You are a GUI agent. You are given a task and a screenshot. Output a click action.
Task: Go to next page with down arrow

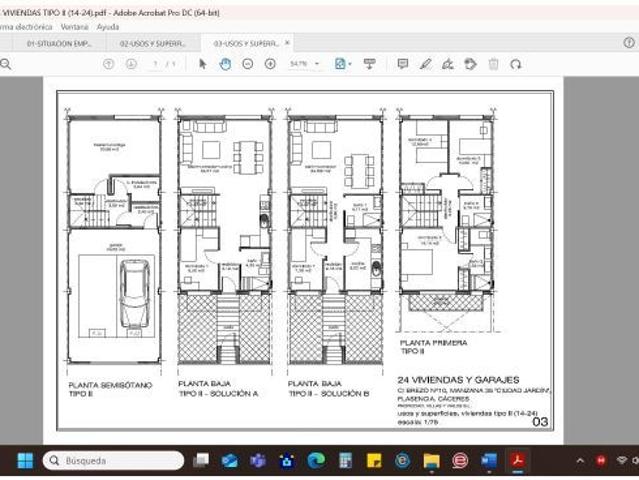[x=131, y=64]
